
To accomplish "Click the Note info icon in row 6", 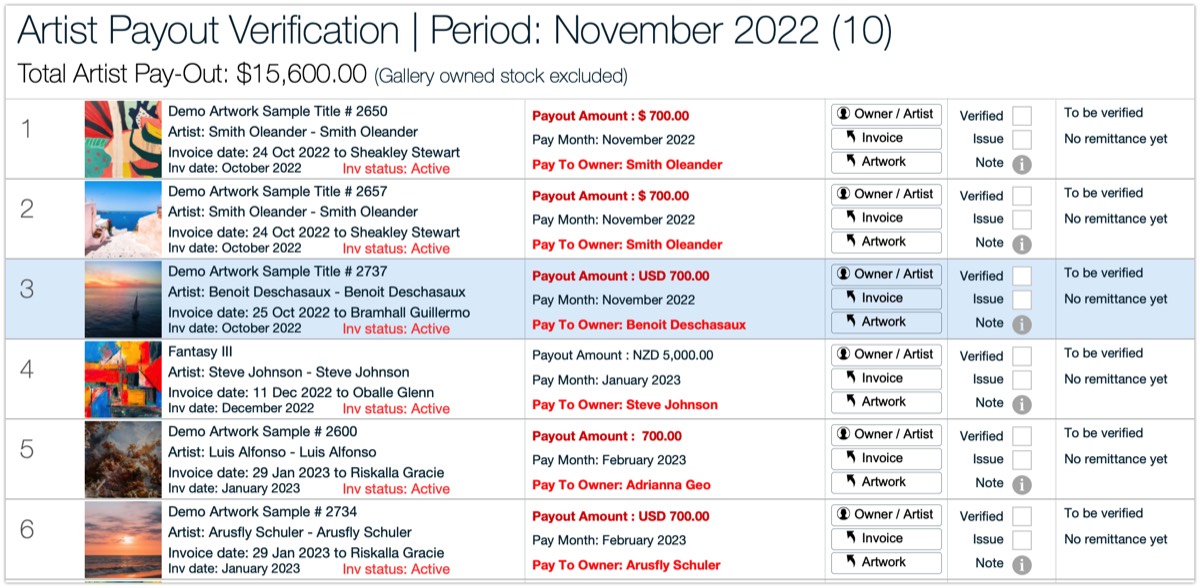I will click(1021, 564).
